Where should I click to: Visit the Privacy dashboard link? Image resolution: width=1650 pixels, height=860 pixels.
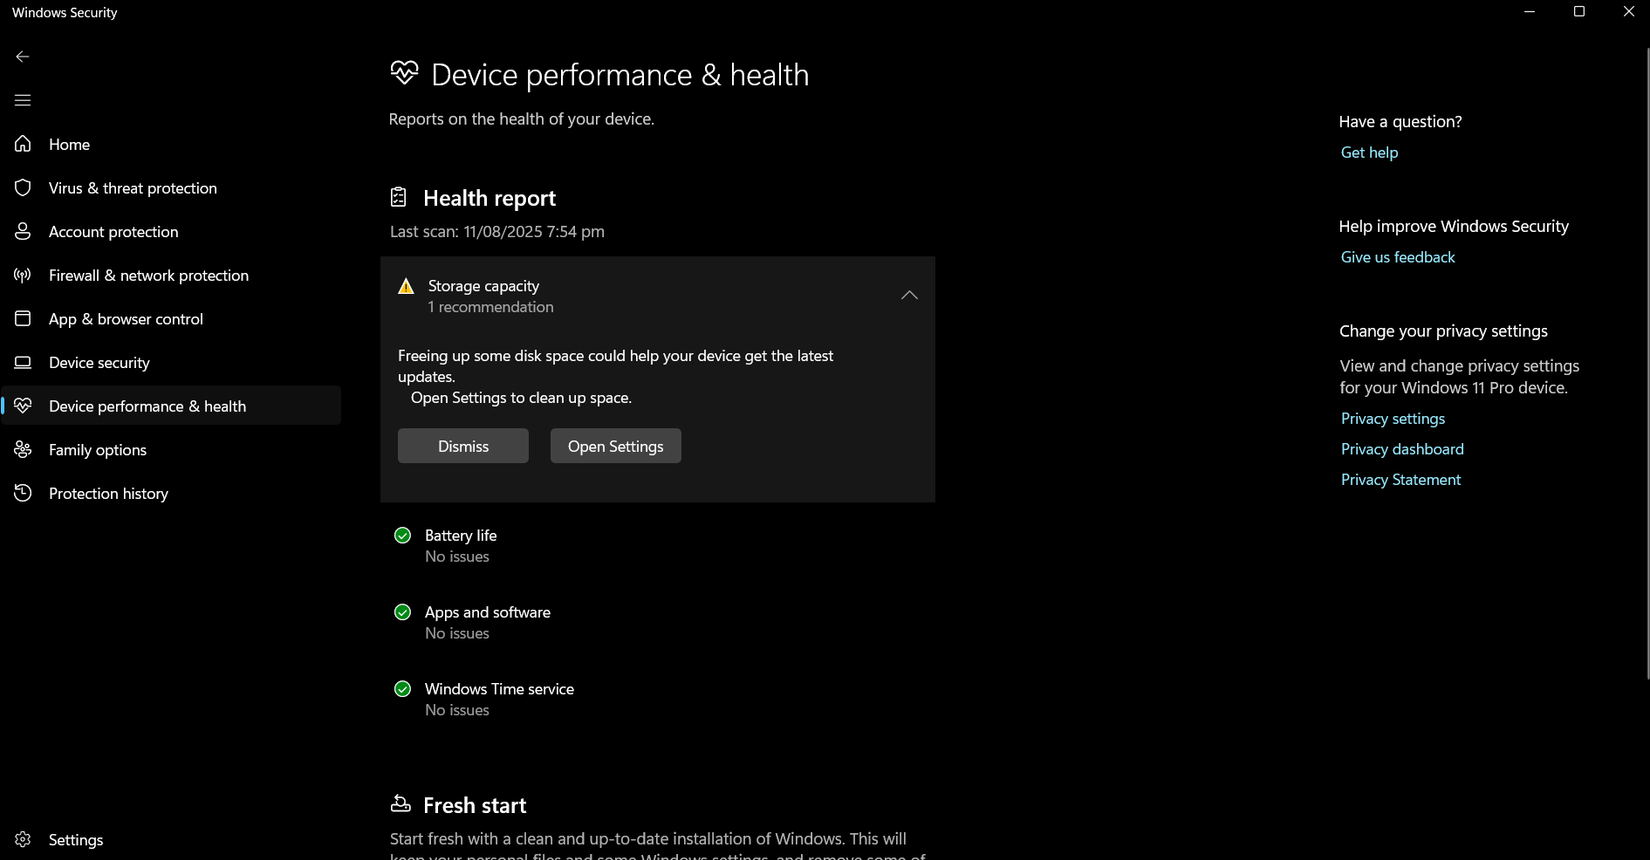[1402, 449]
